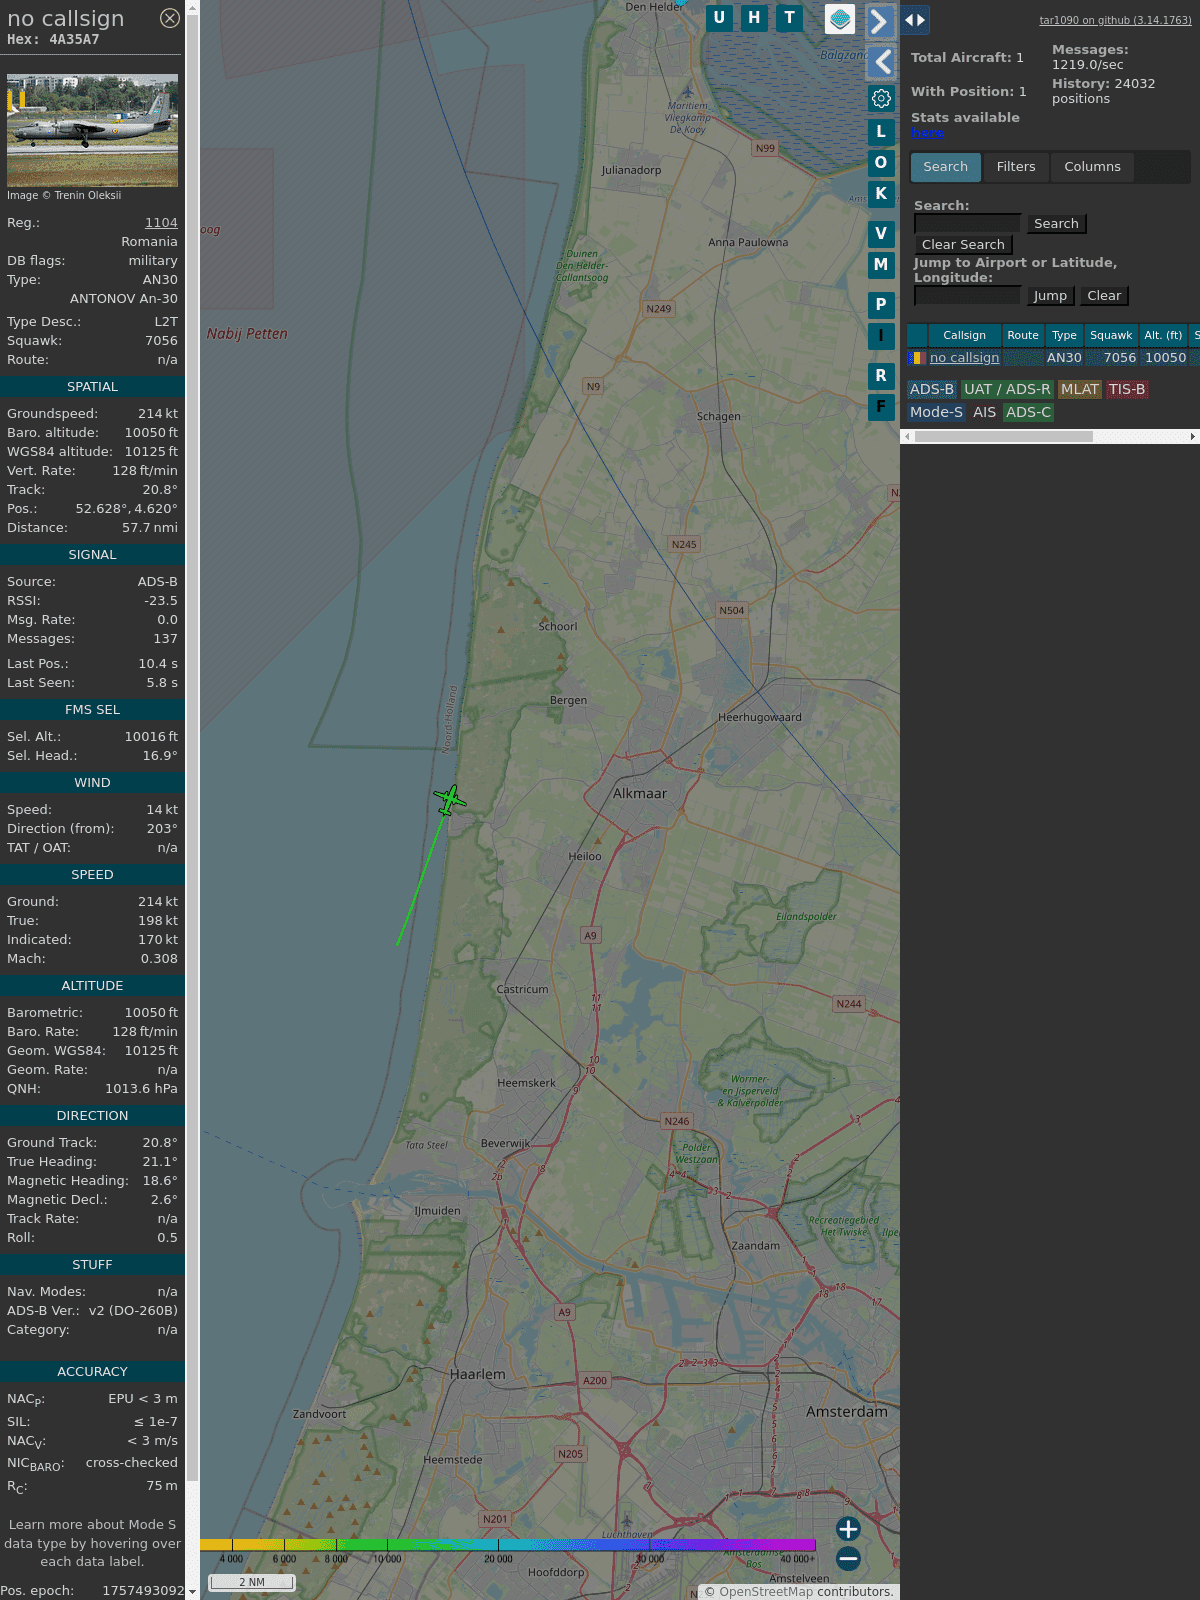Select the green aircraft icon on map

click(450, 799)
